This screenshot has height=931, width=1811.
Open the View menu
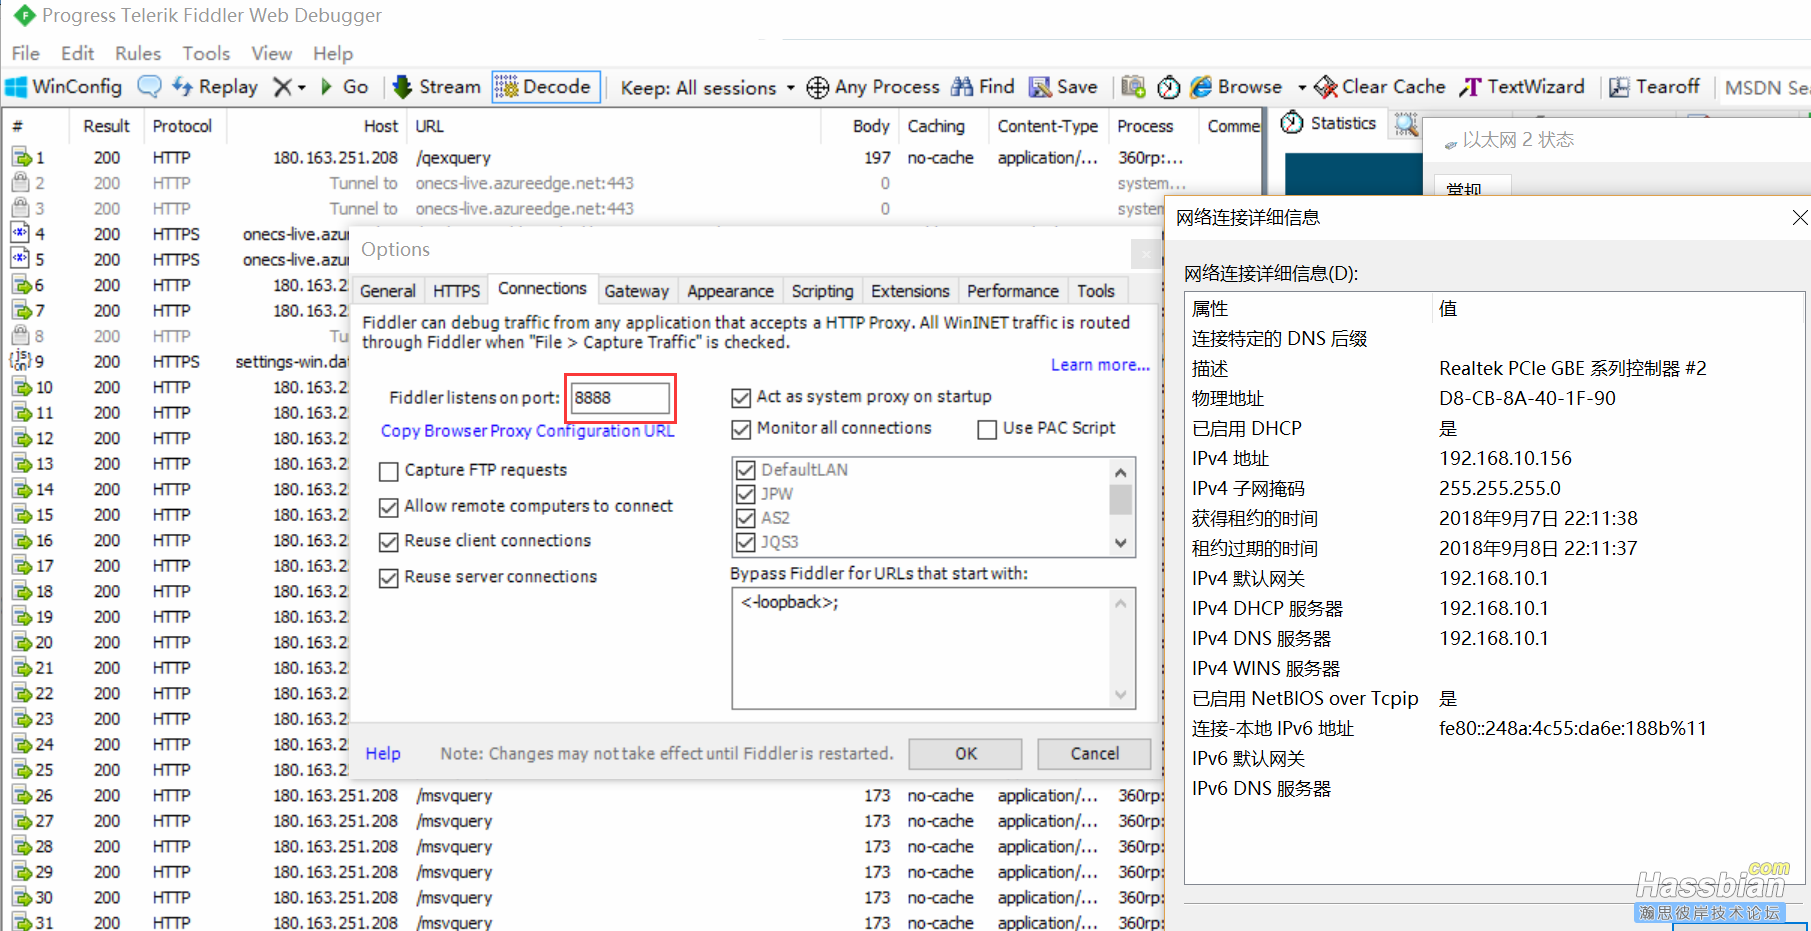271,53
